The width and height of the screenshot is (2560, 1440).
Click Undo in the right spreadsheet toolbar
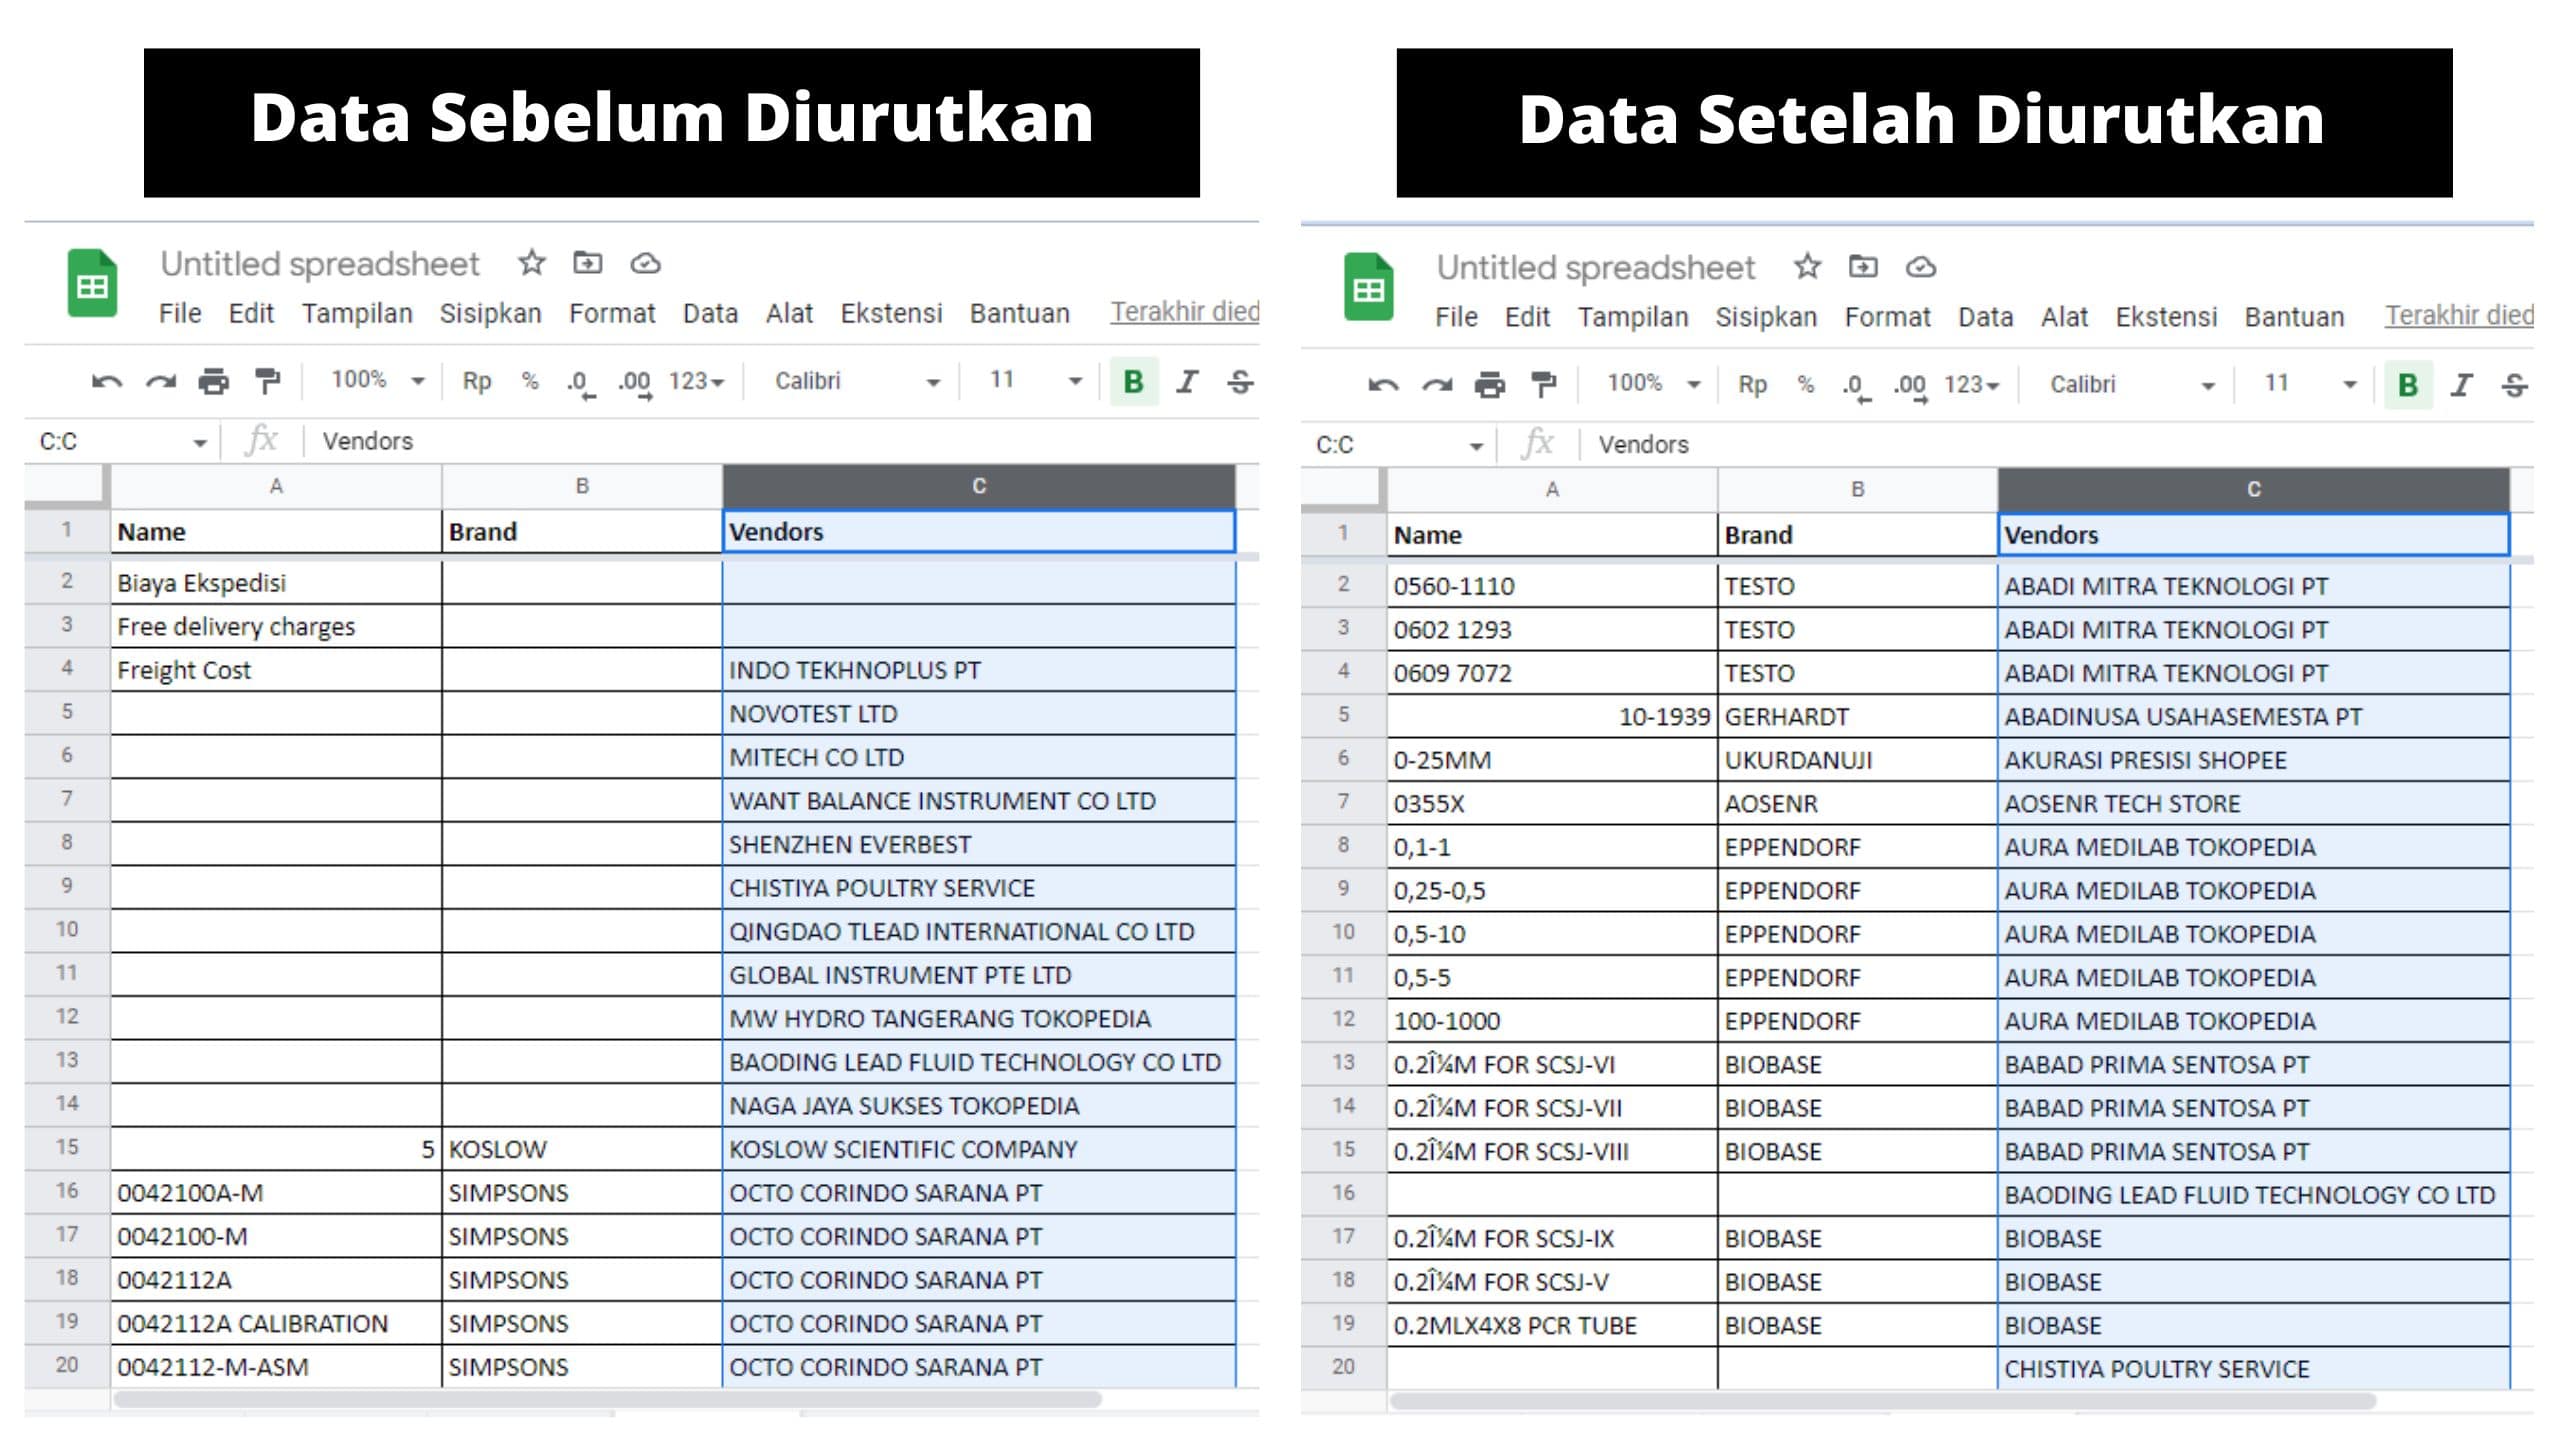tap(1383, 386)
